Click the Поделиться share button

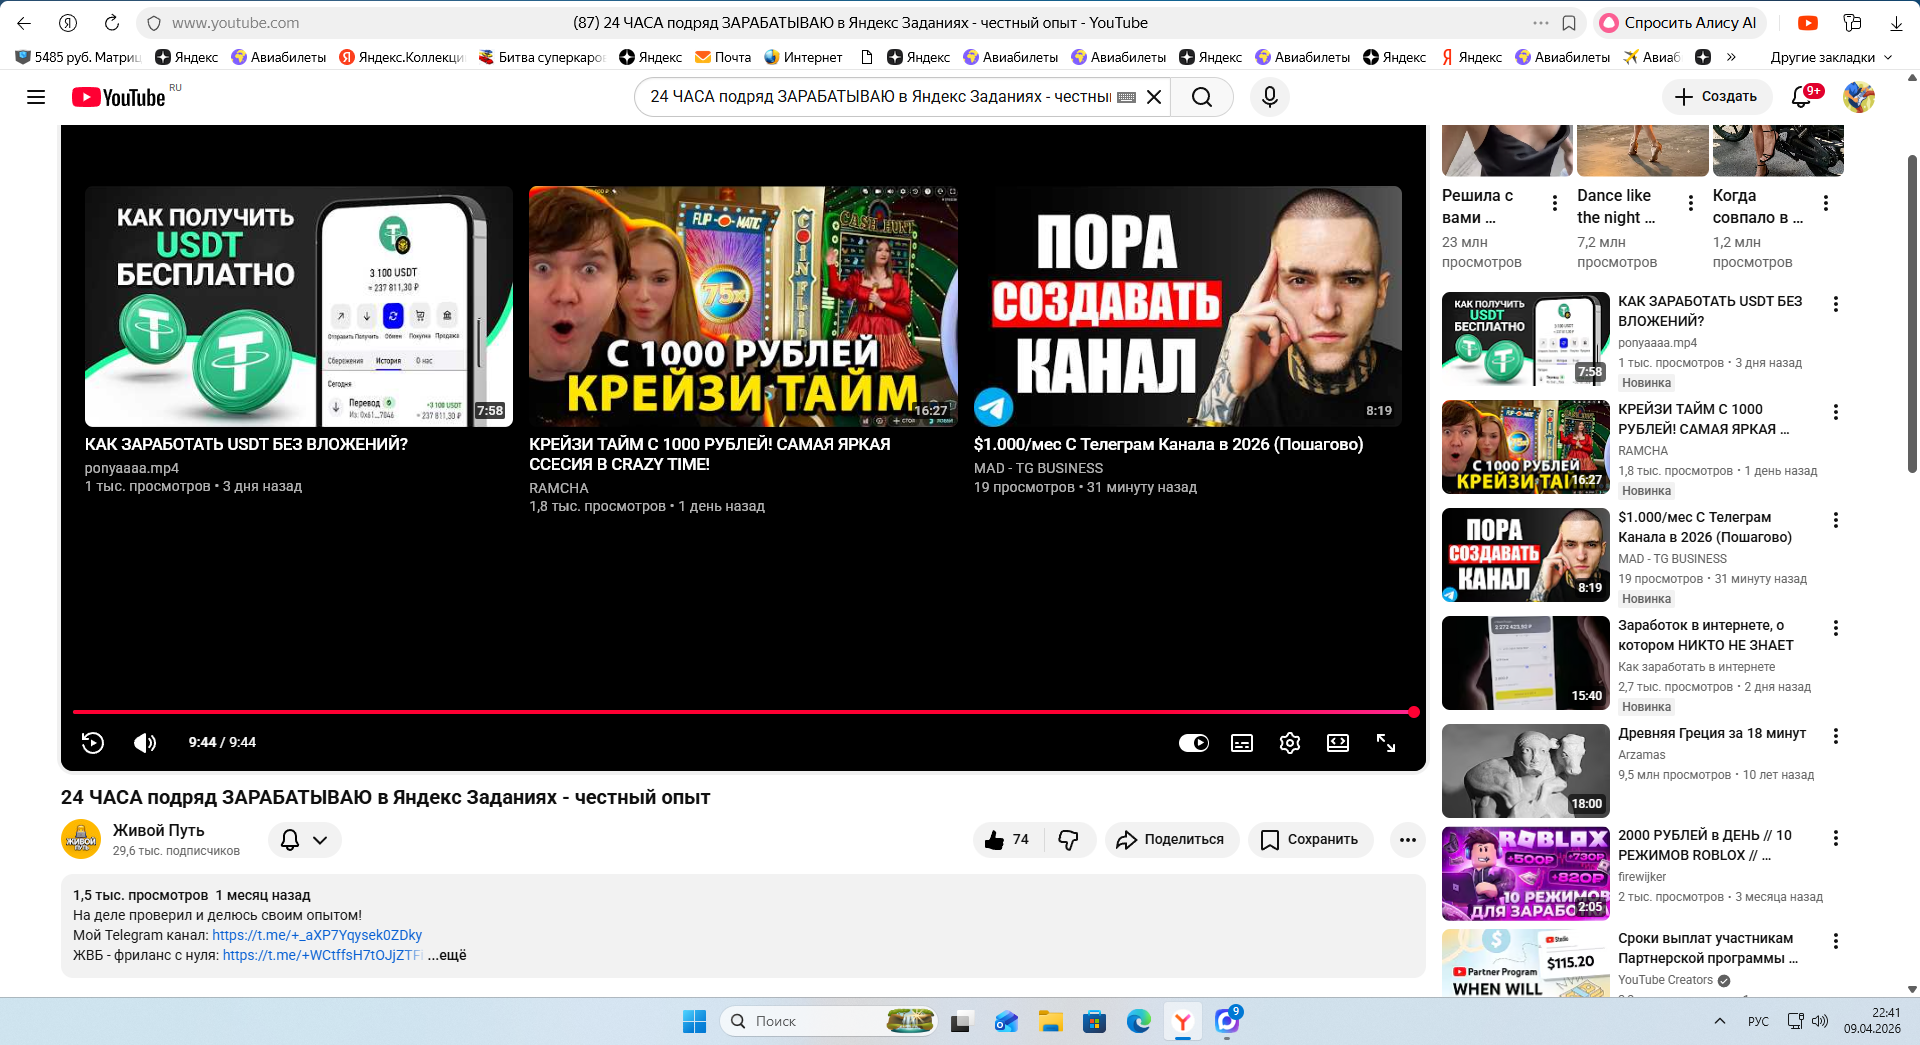pyautogui.click(x=1171, y=840)
